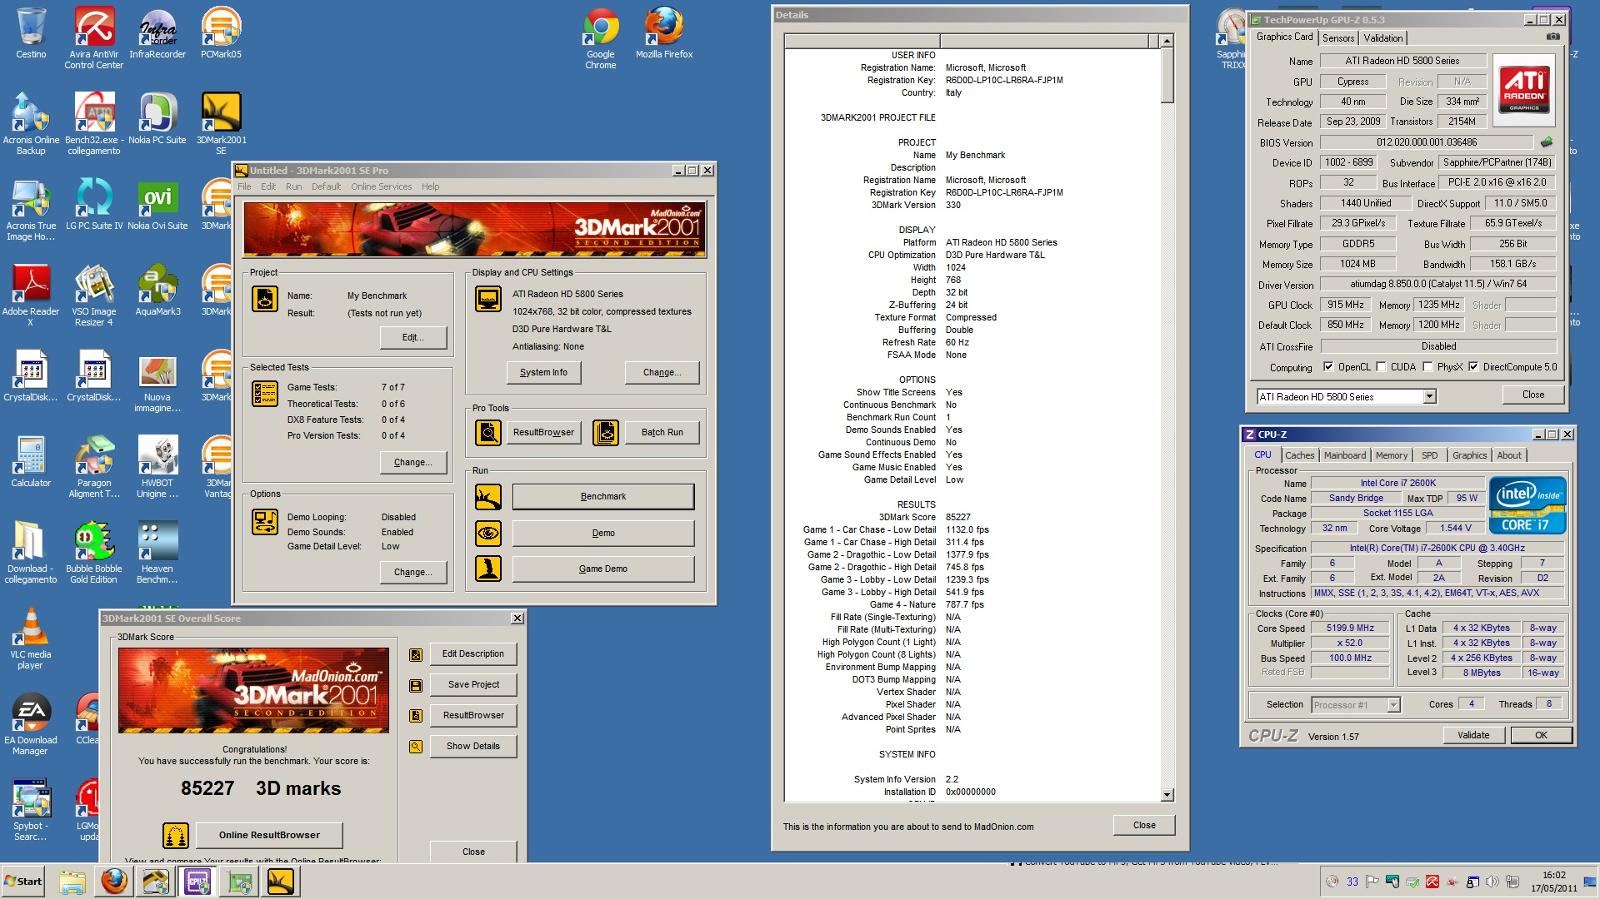
Task: Open VLC media player icon
Action: point(31,638)
